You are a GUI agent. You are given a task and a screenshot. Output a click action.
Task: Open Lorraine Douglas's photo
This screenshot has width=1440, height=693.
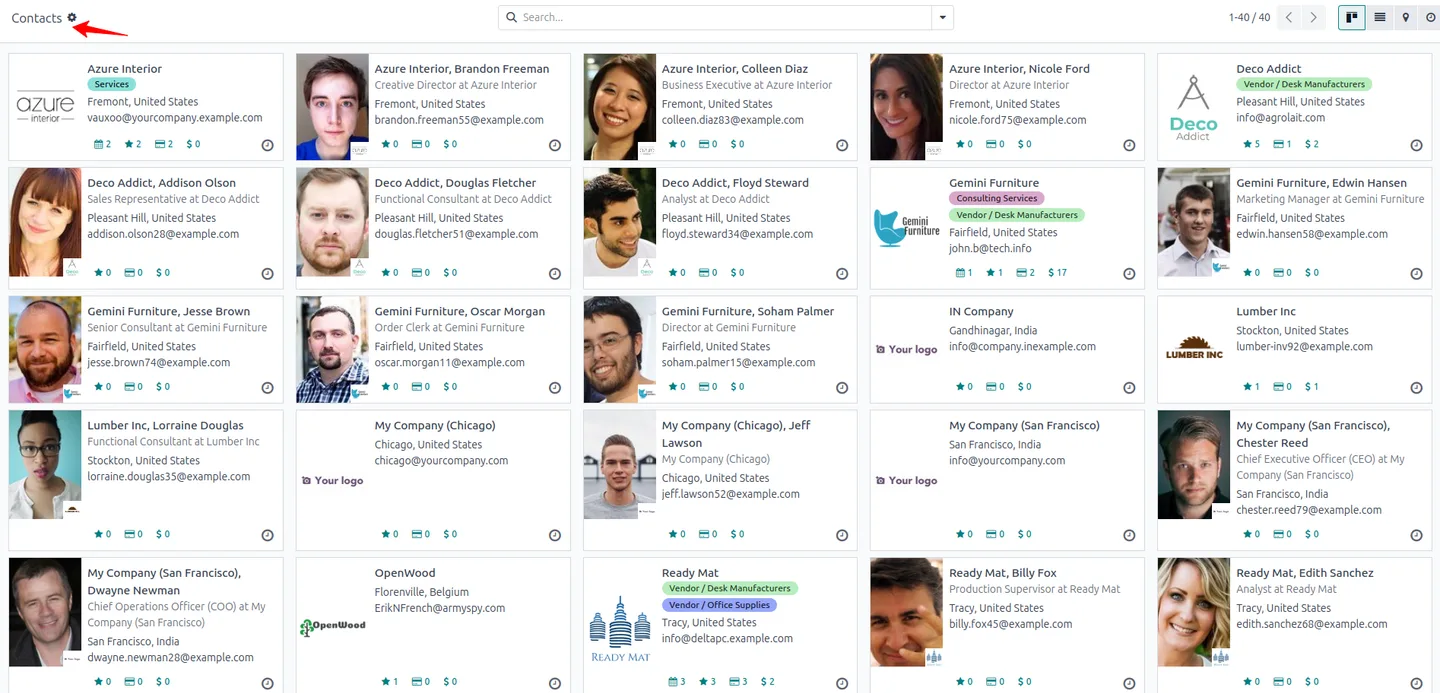pos(45,464)
